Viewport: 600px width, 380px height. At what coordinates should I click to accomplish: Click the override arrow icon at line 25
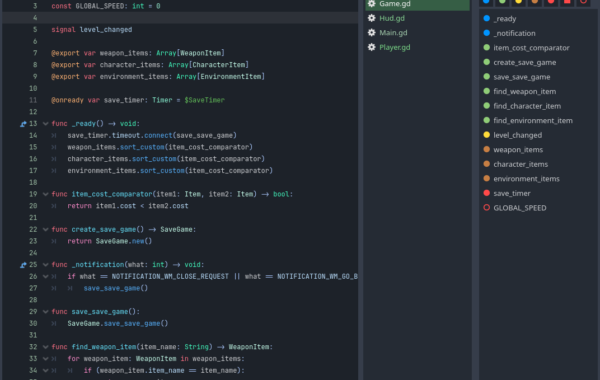[23, 264]
